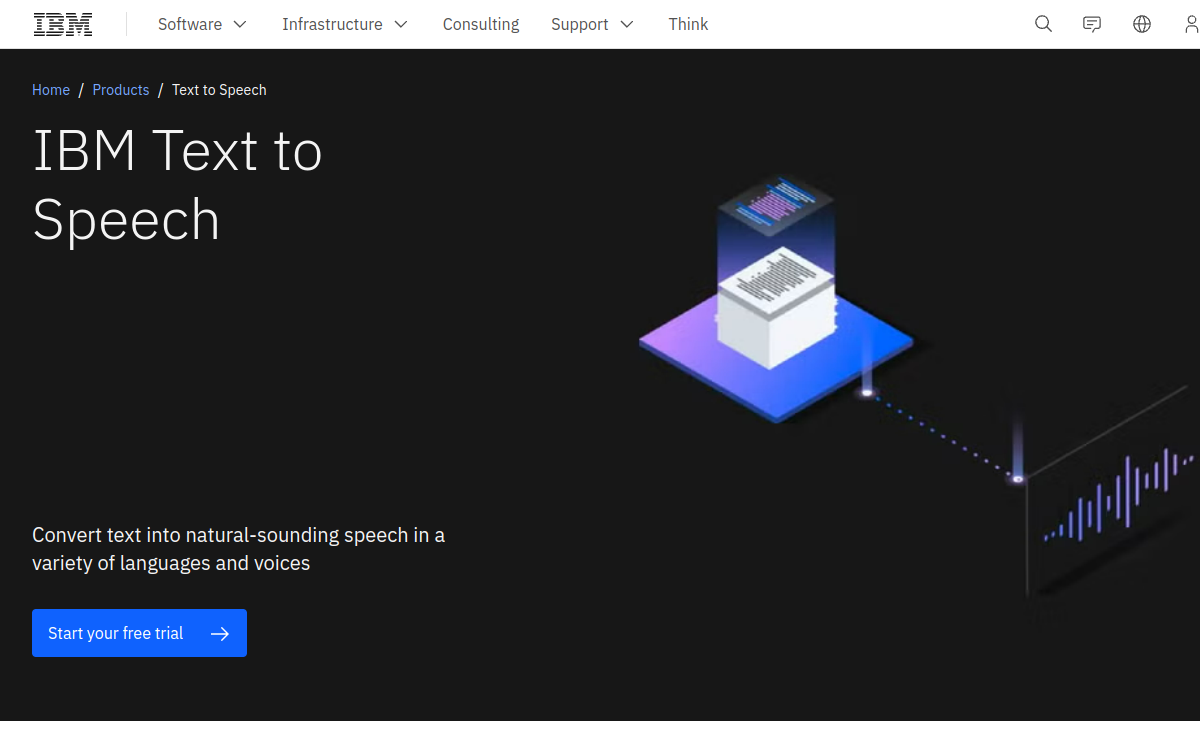
Task: Click the IBM logo
Action: point(63,24)
